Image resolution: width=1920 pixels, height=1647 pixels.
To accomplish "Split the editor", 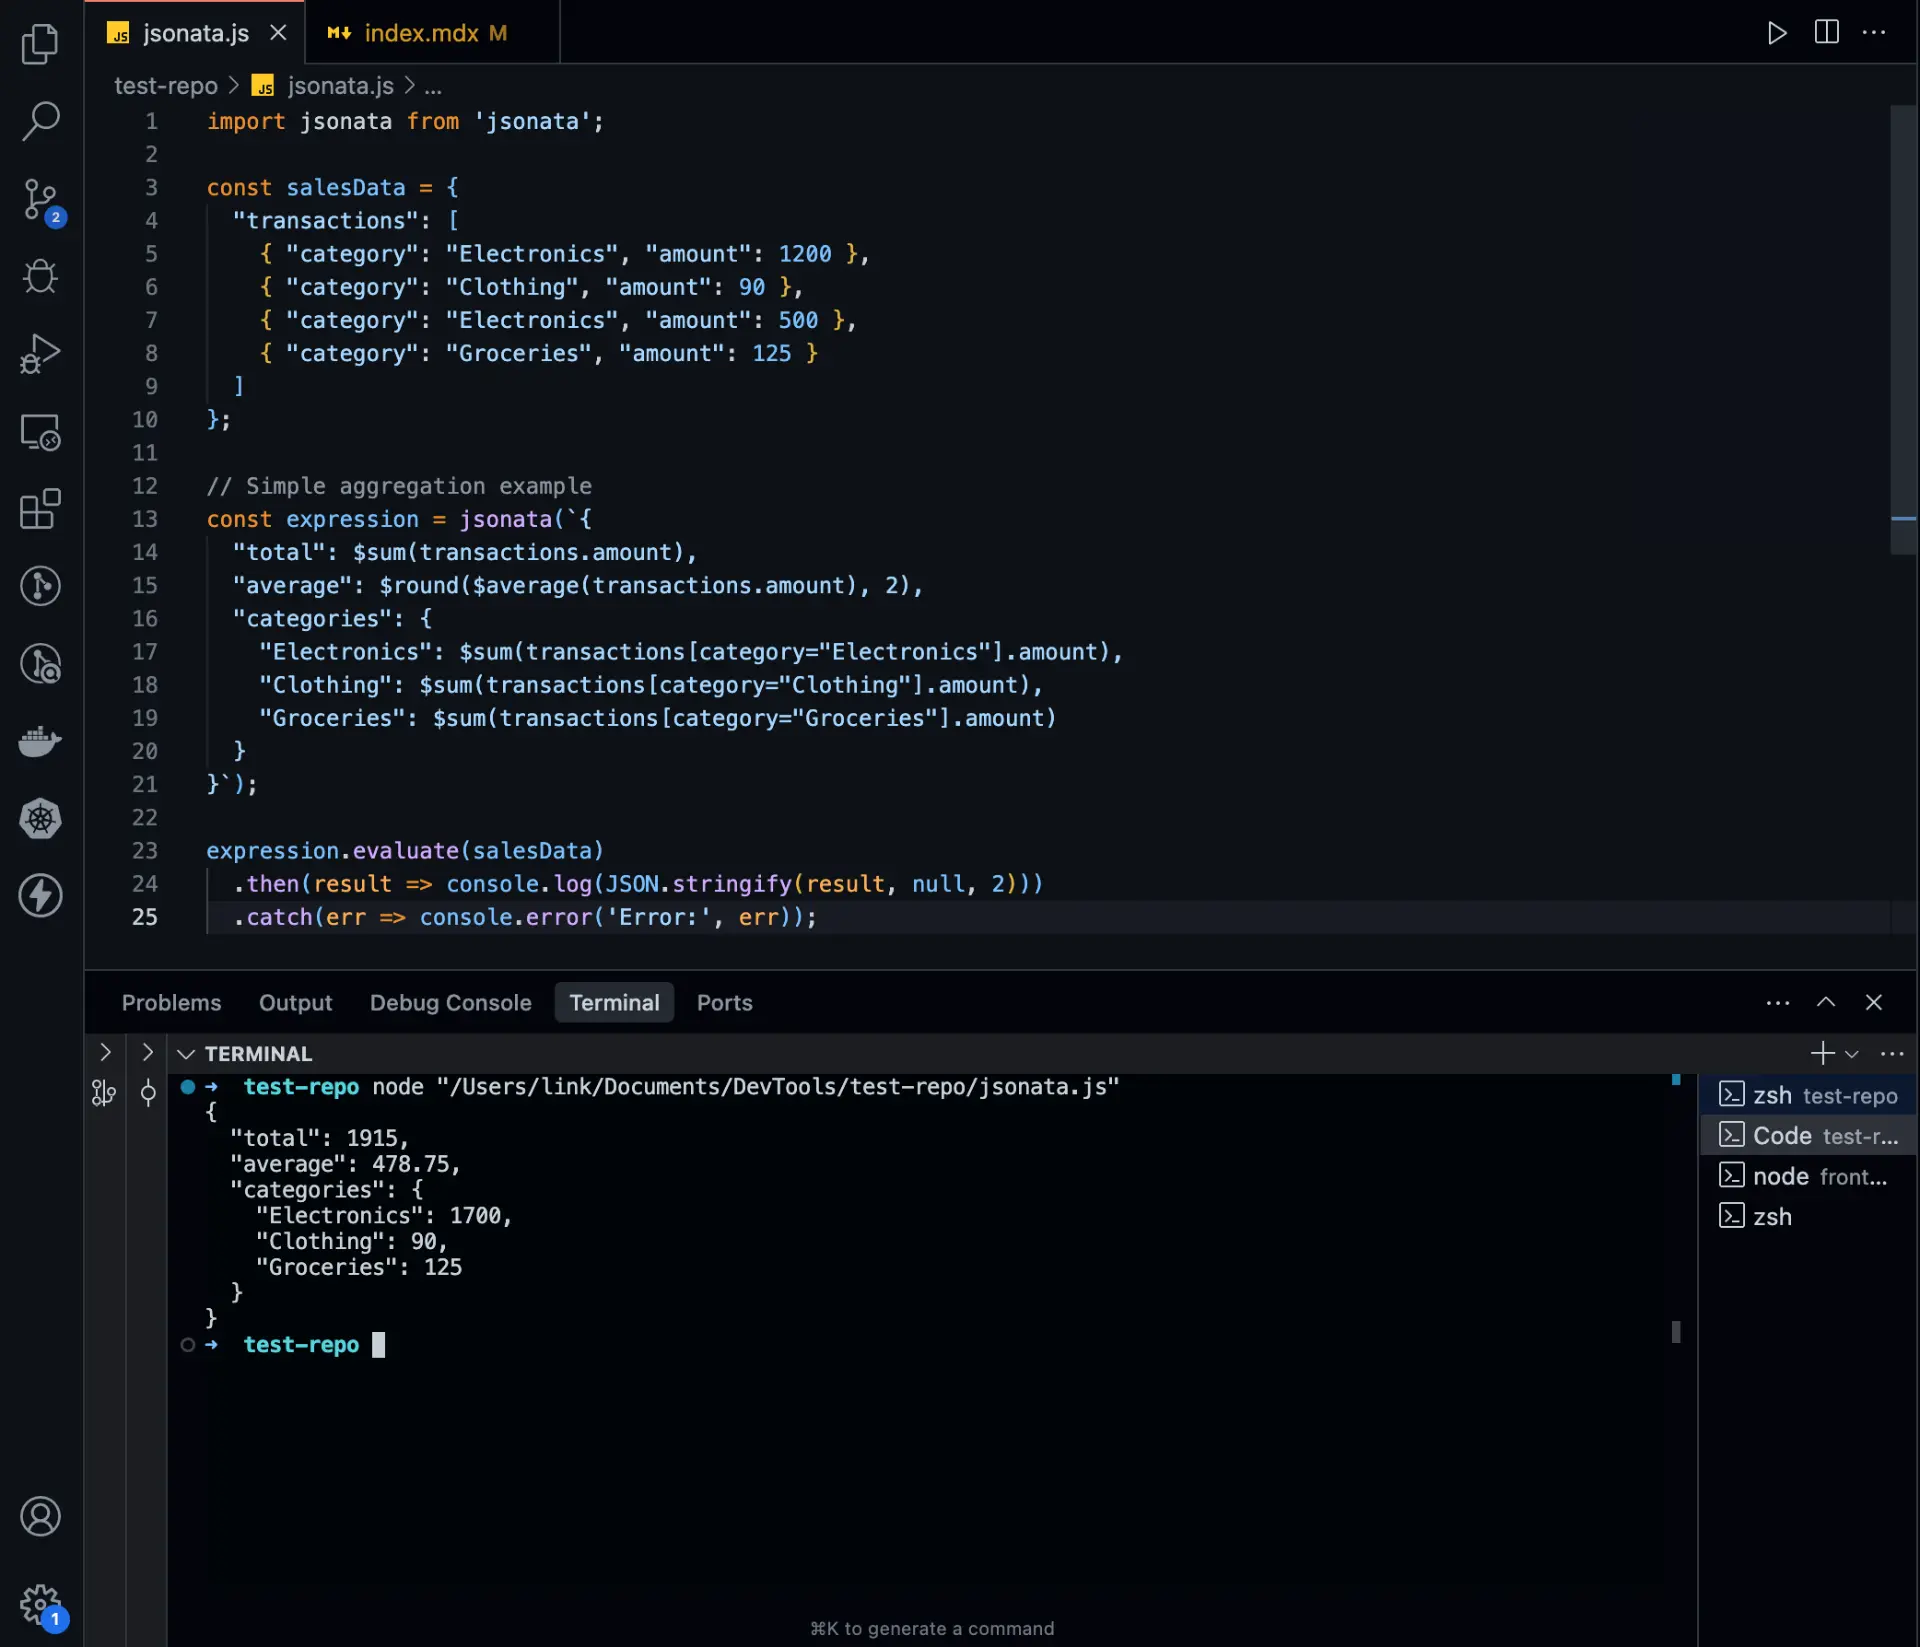I will pos(1825,33).
